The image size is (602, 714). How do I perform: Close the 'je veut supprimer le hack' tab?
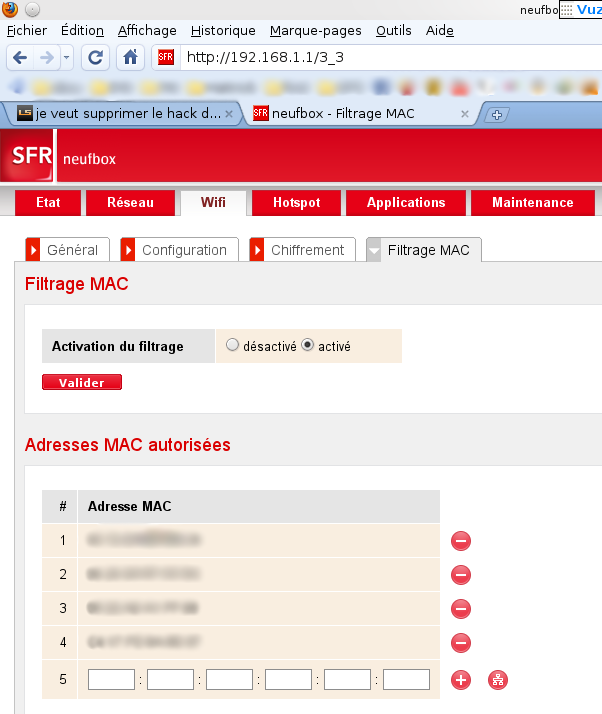tap(229, 114)
